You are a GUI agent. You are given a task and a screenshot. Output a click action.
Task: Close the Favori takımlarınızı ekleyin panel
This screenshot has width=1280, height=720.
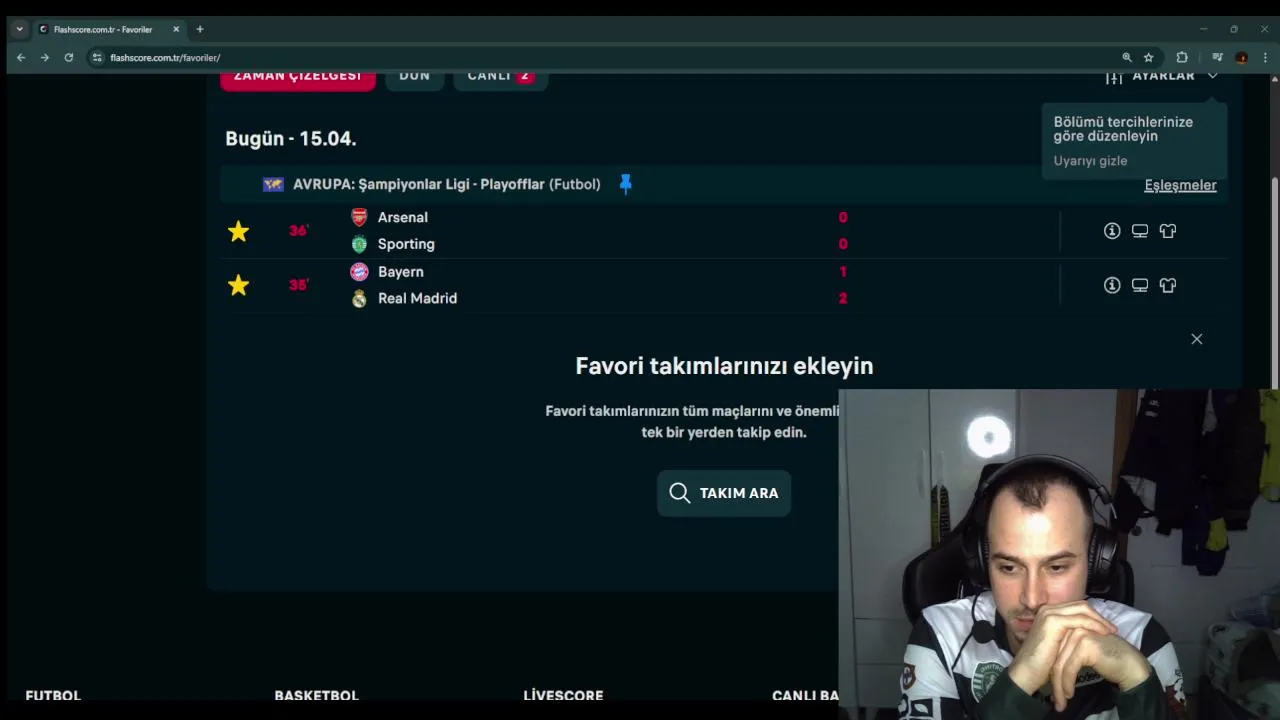click(1196, 339)
